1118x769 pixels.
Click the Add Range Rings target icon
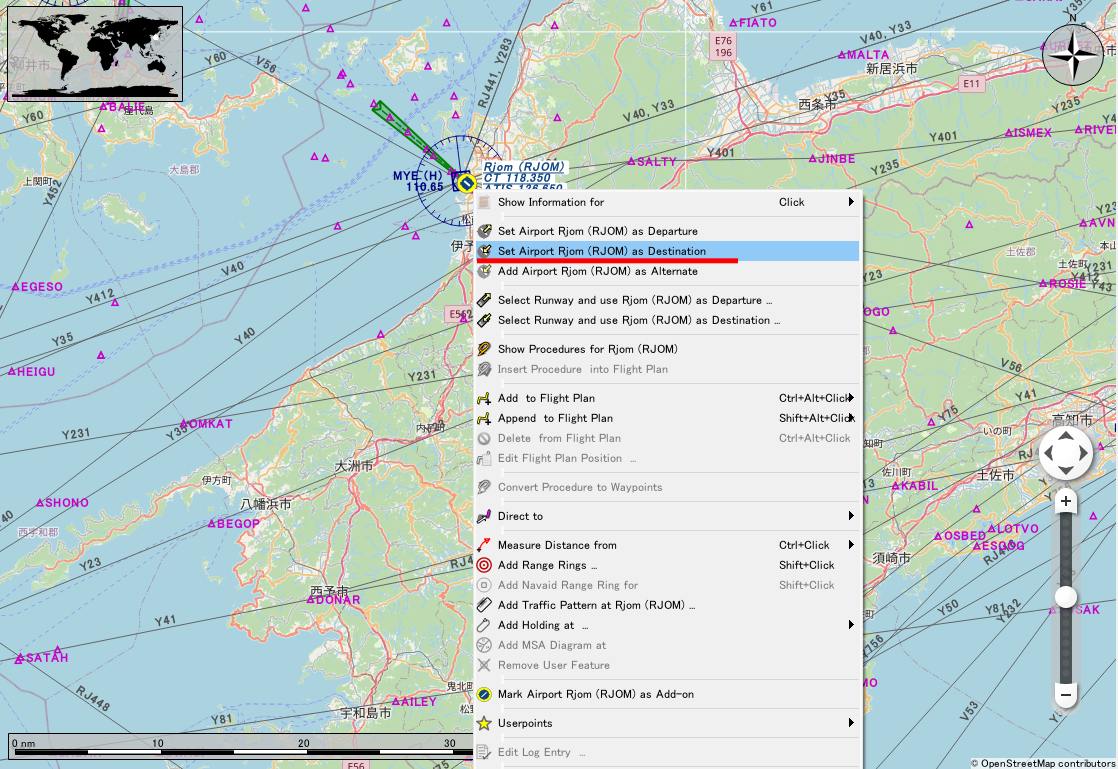pos(484,565)
